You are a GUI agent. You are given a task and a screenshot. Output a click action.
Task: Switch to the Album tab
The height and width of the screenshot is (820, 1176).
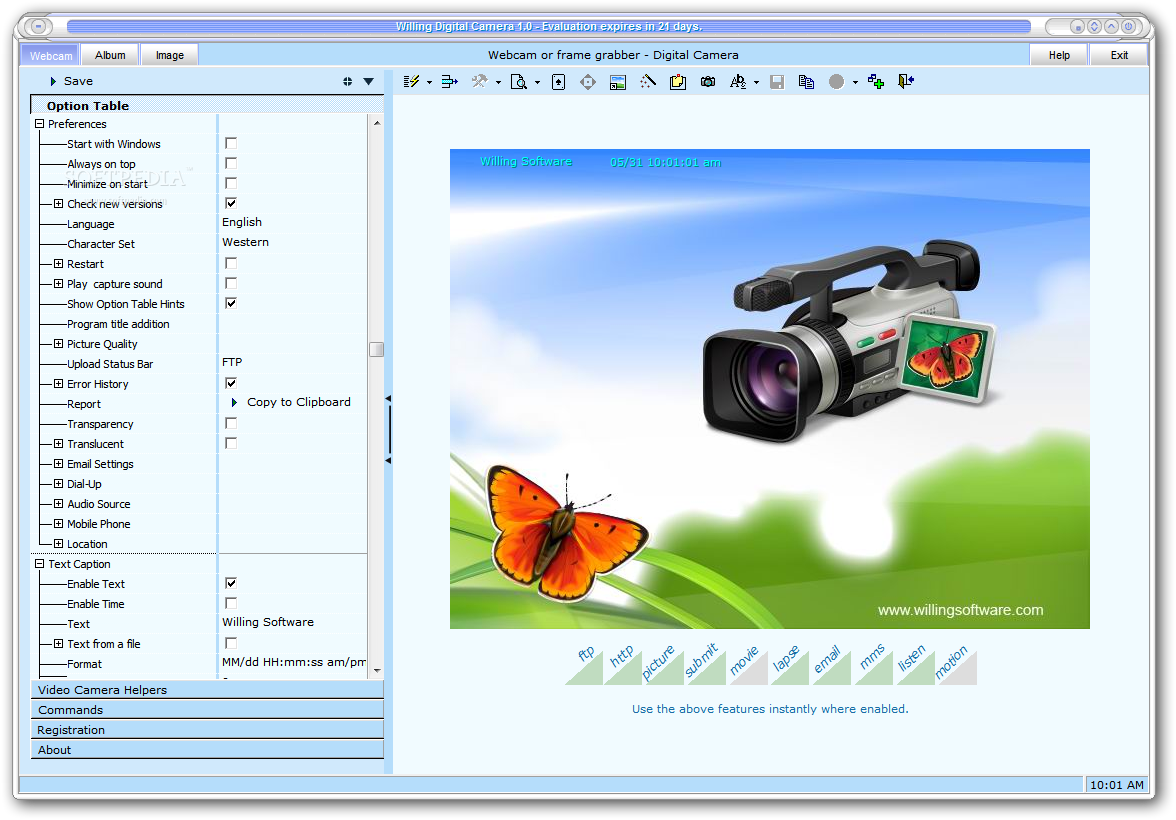(110, 56)
